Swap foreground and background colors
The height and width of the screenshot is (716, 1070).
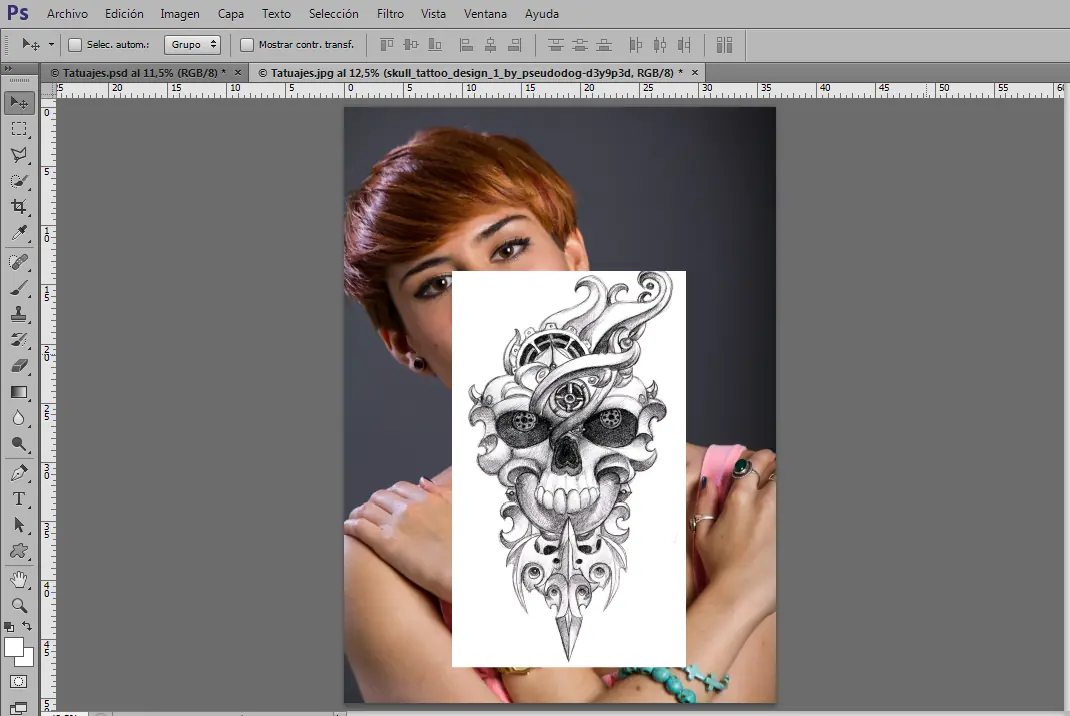[x=27, y=626]
